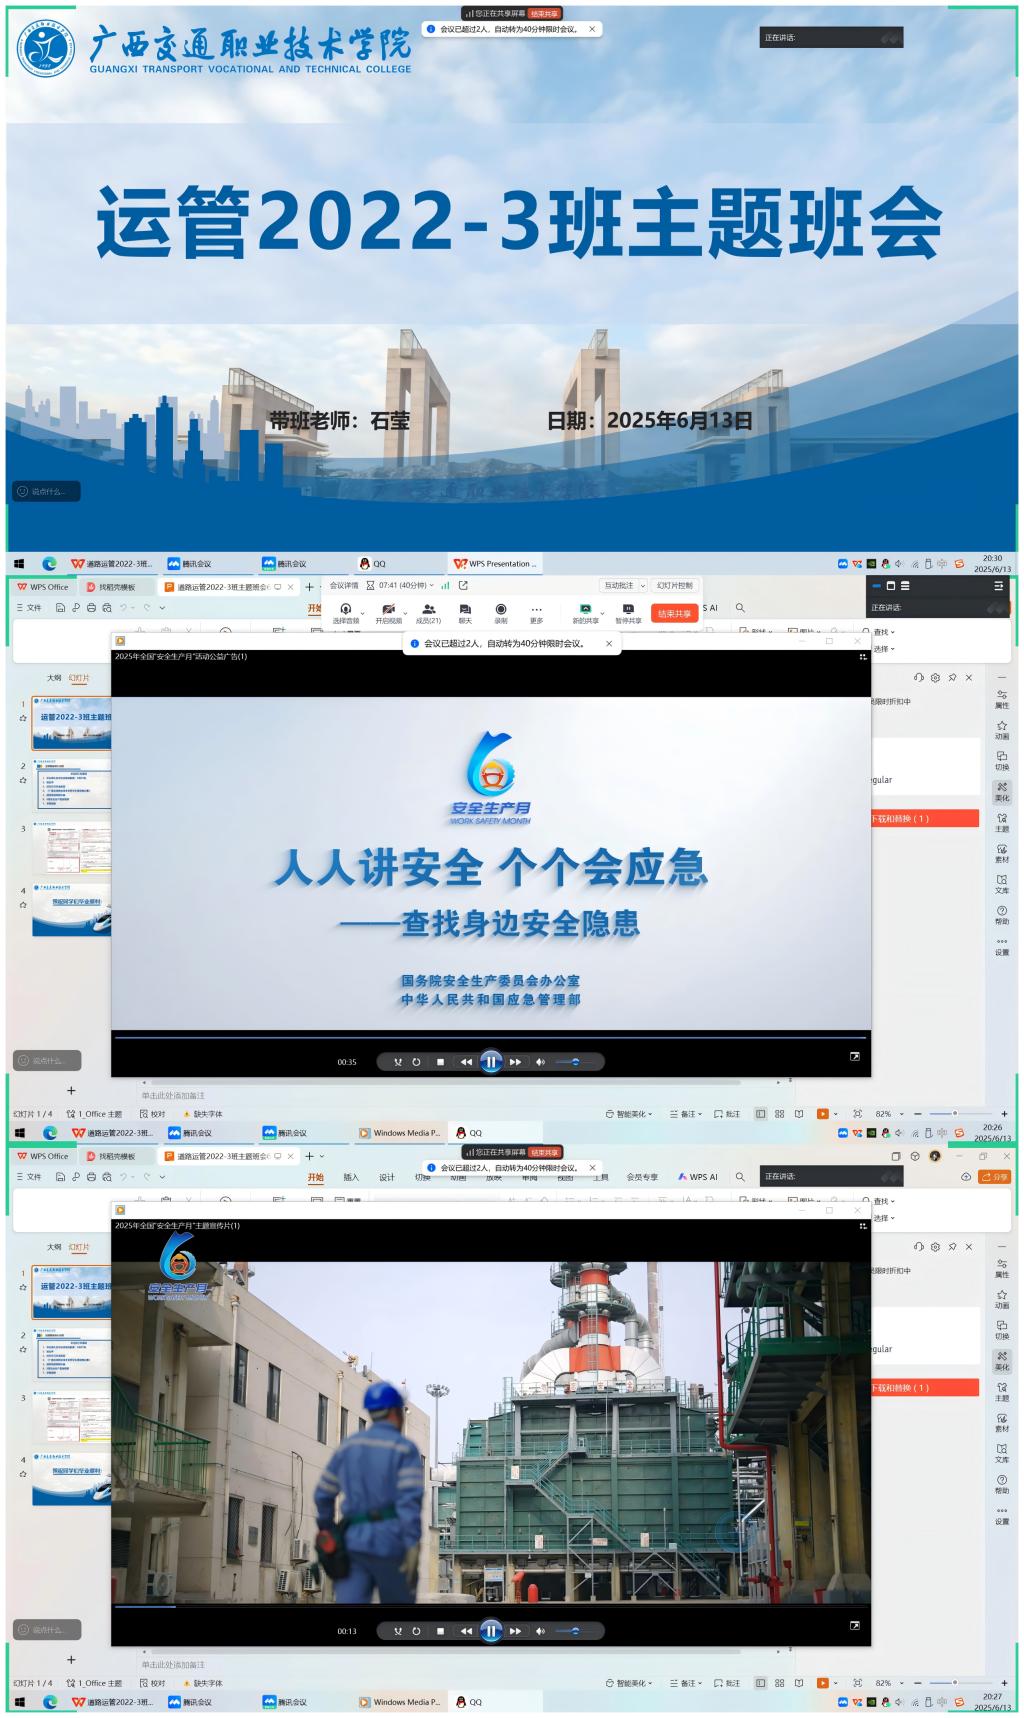1024x1718 pixels.
Task: Click the pop-out icon beside the signal bars
Action: tap(463, 586)
